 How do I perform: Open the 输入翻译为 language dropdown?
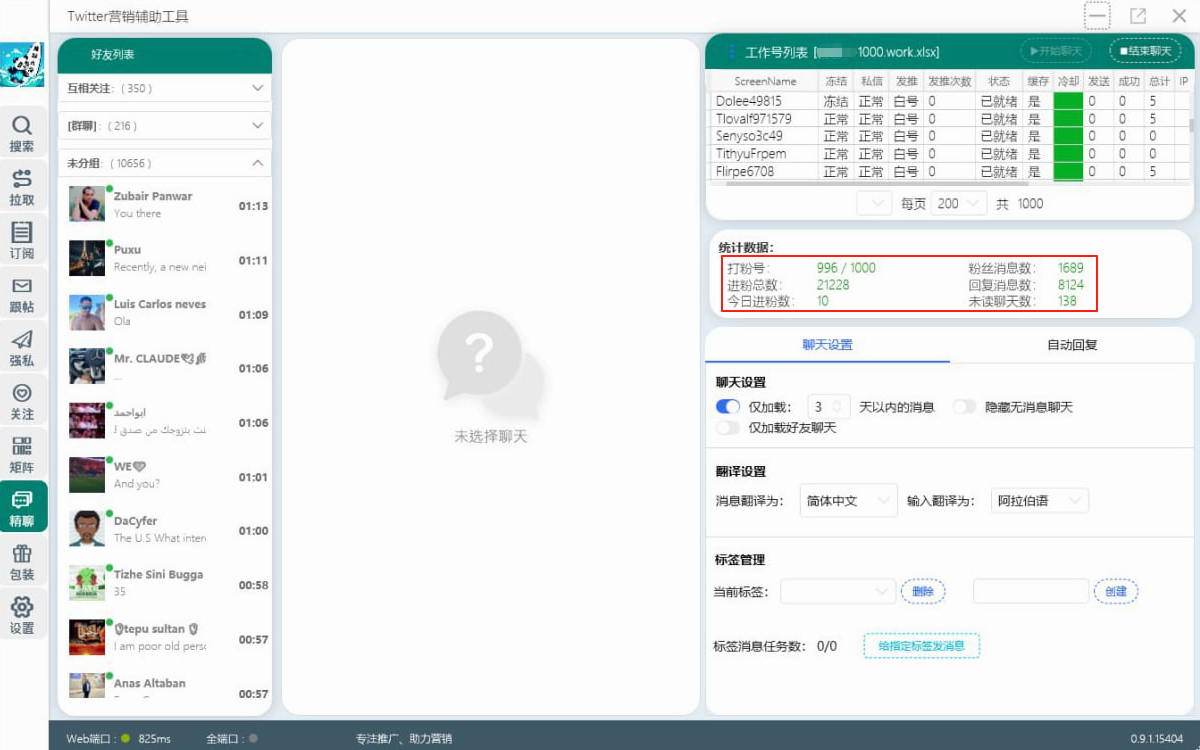[1039, 501]
